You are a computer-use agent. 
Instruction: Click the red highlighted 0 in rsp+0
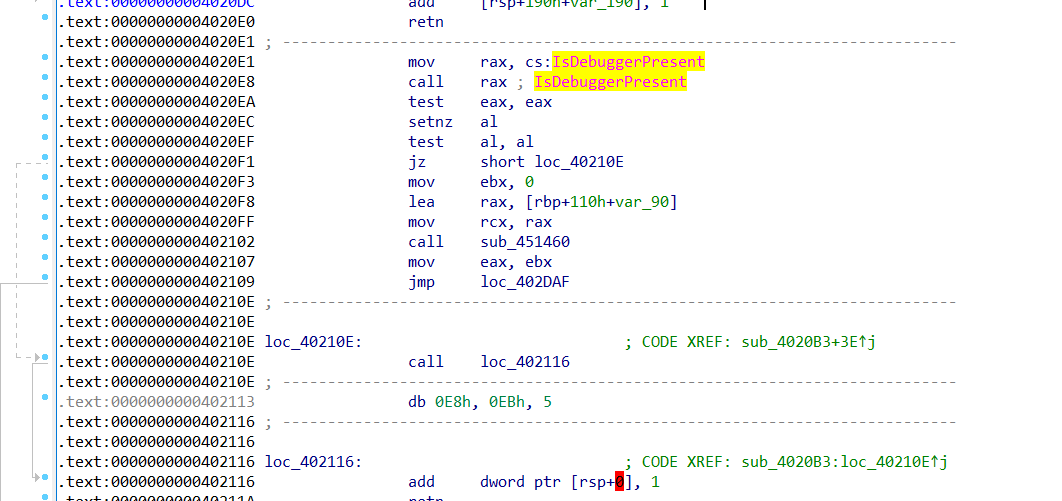(x=620, y=482)
